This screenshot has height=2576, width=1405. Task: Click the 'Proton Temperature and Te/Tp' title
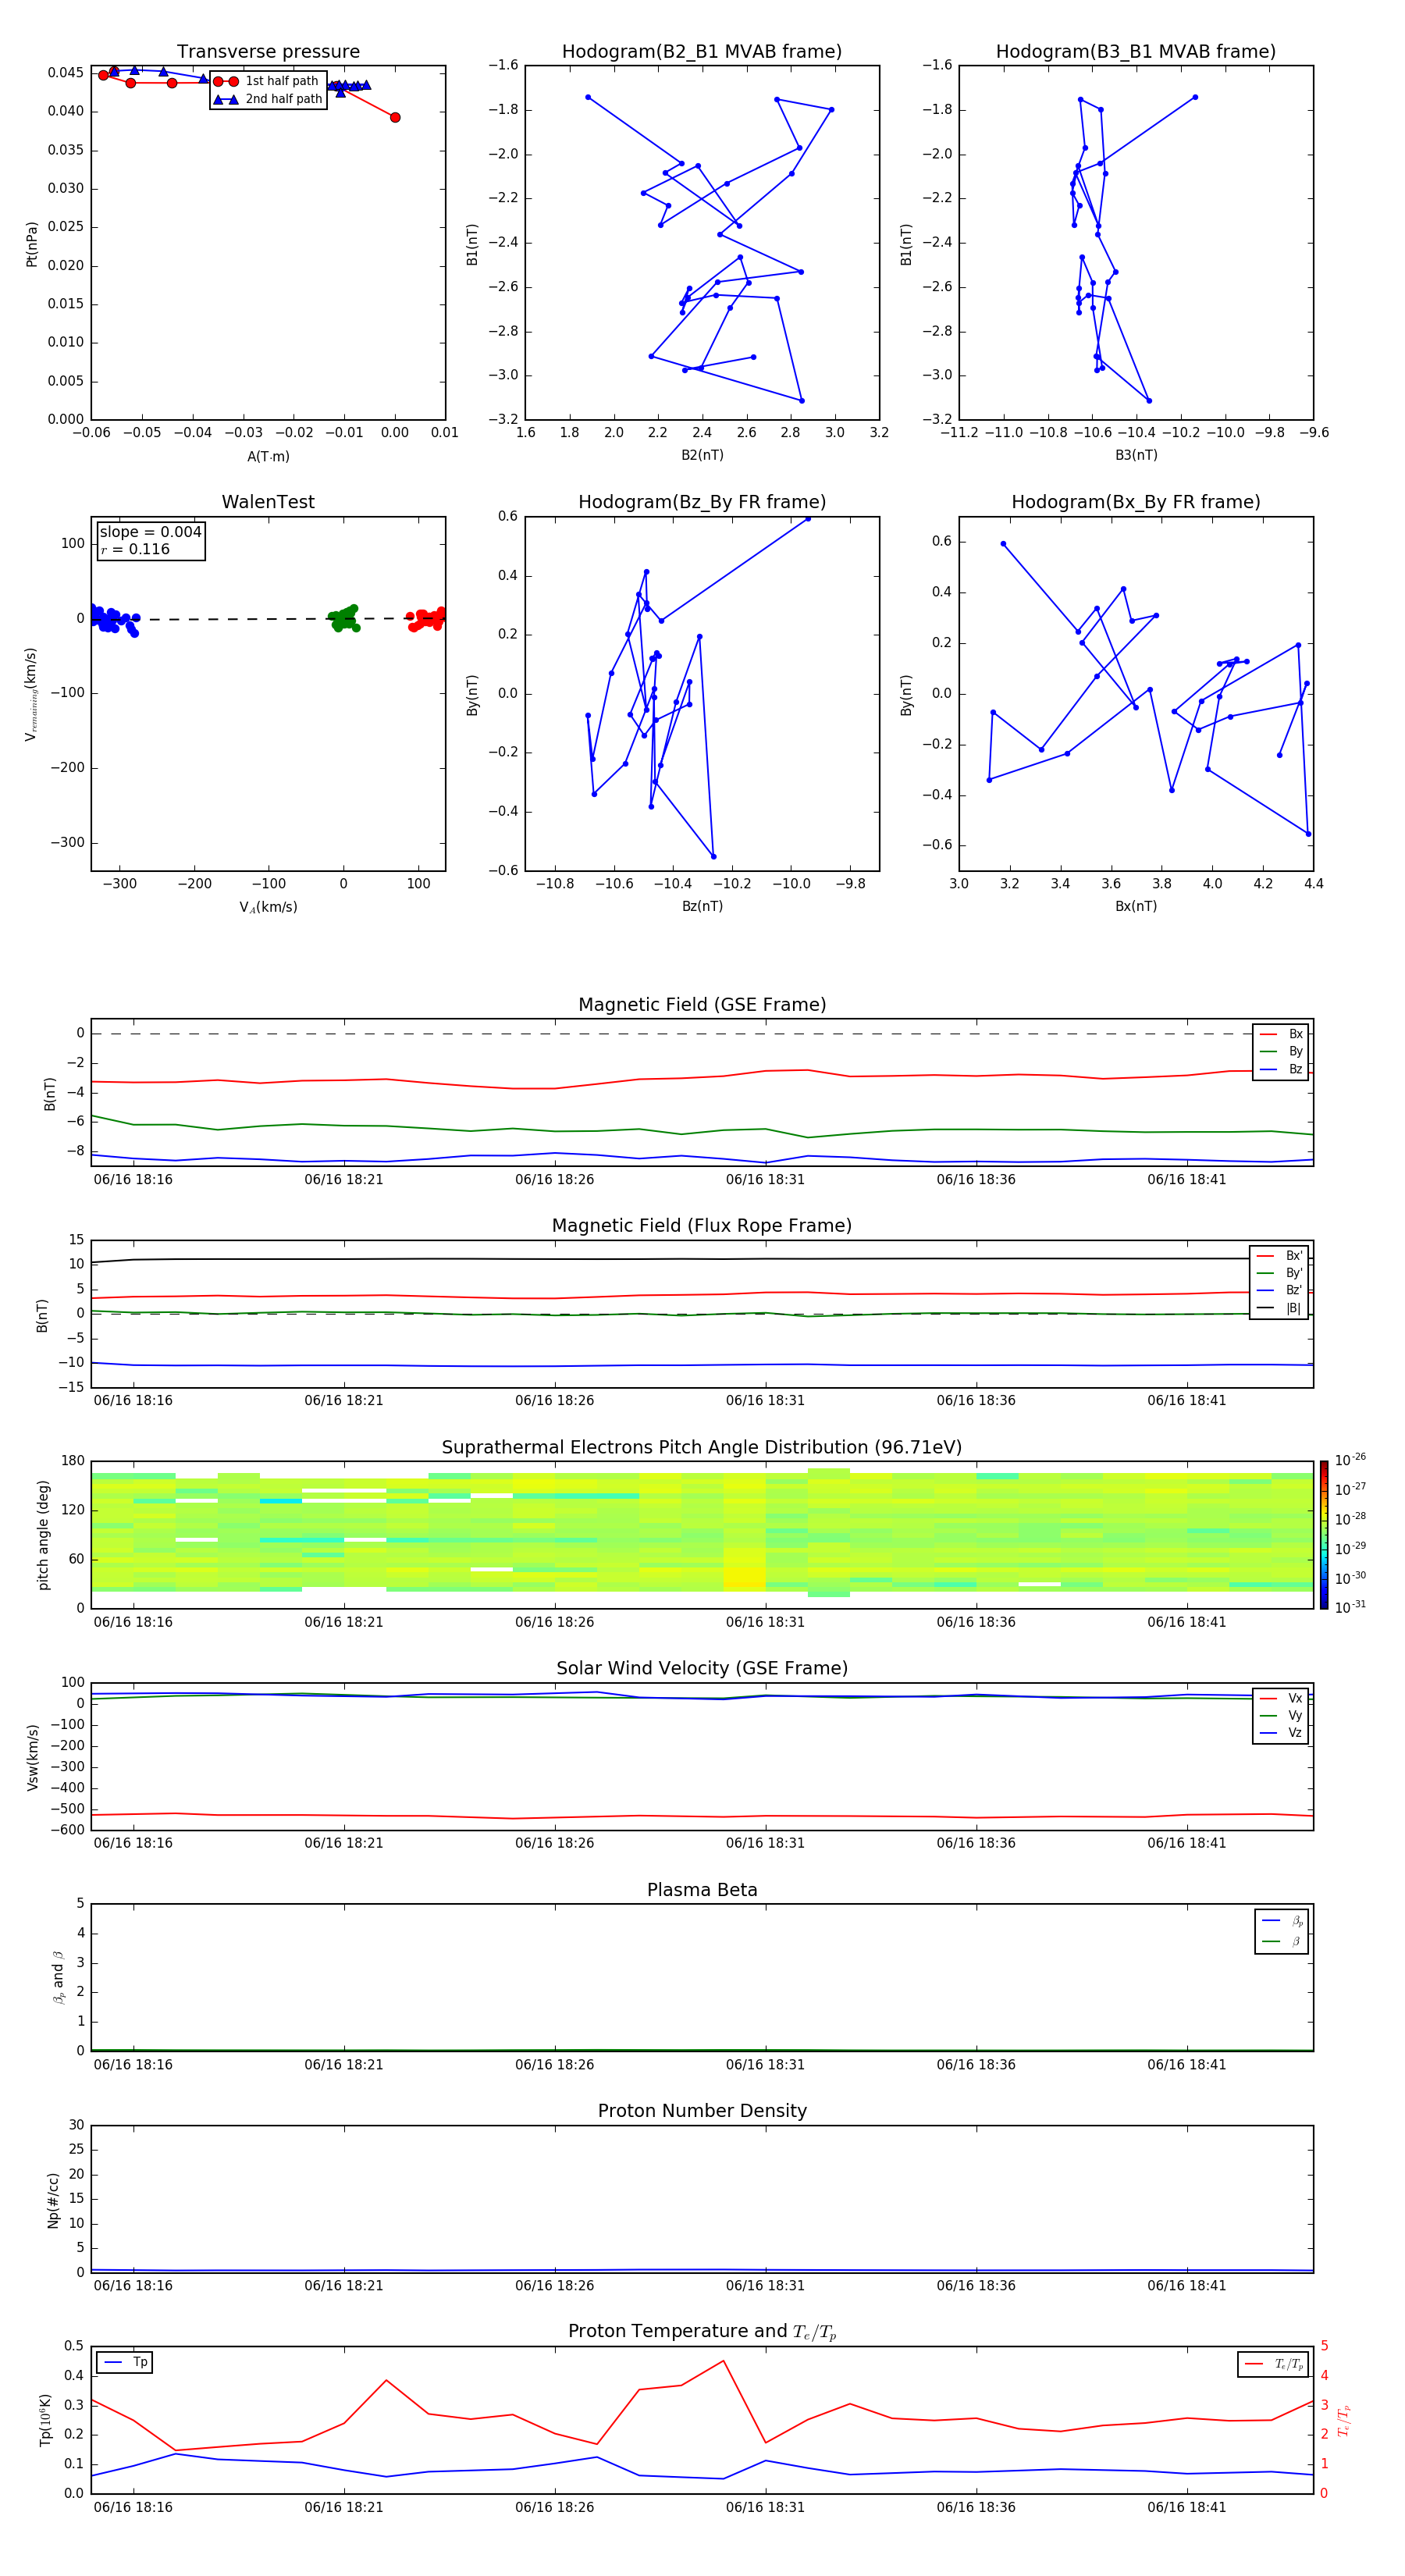click(702, 2332)
